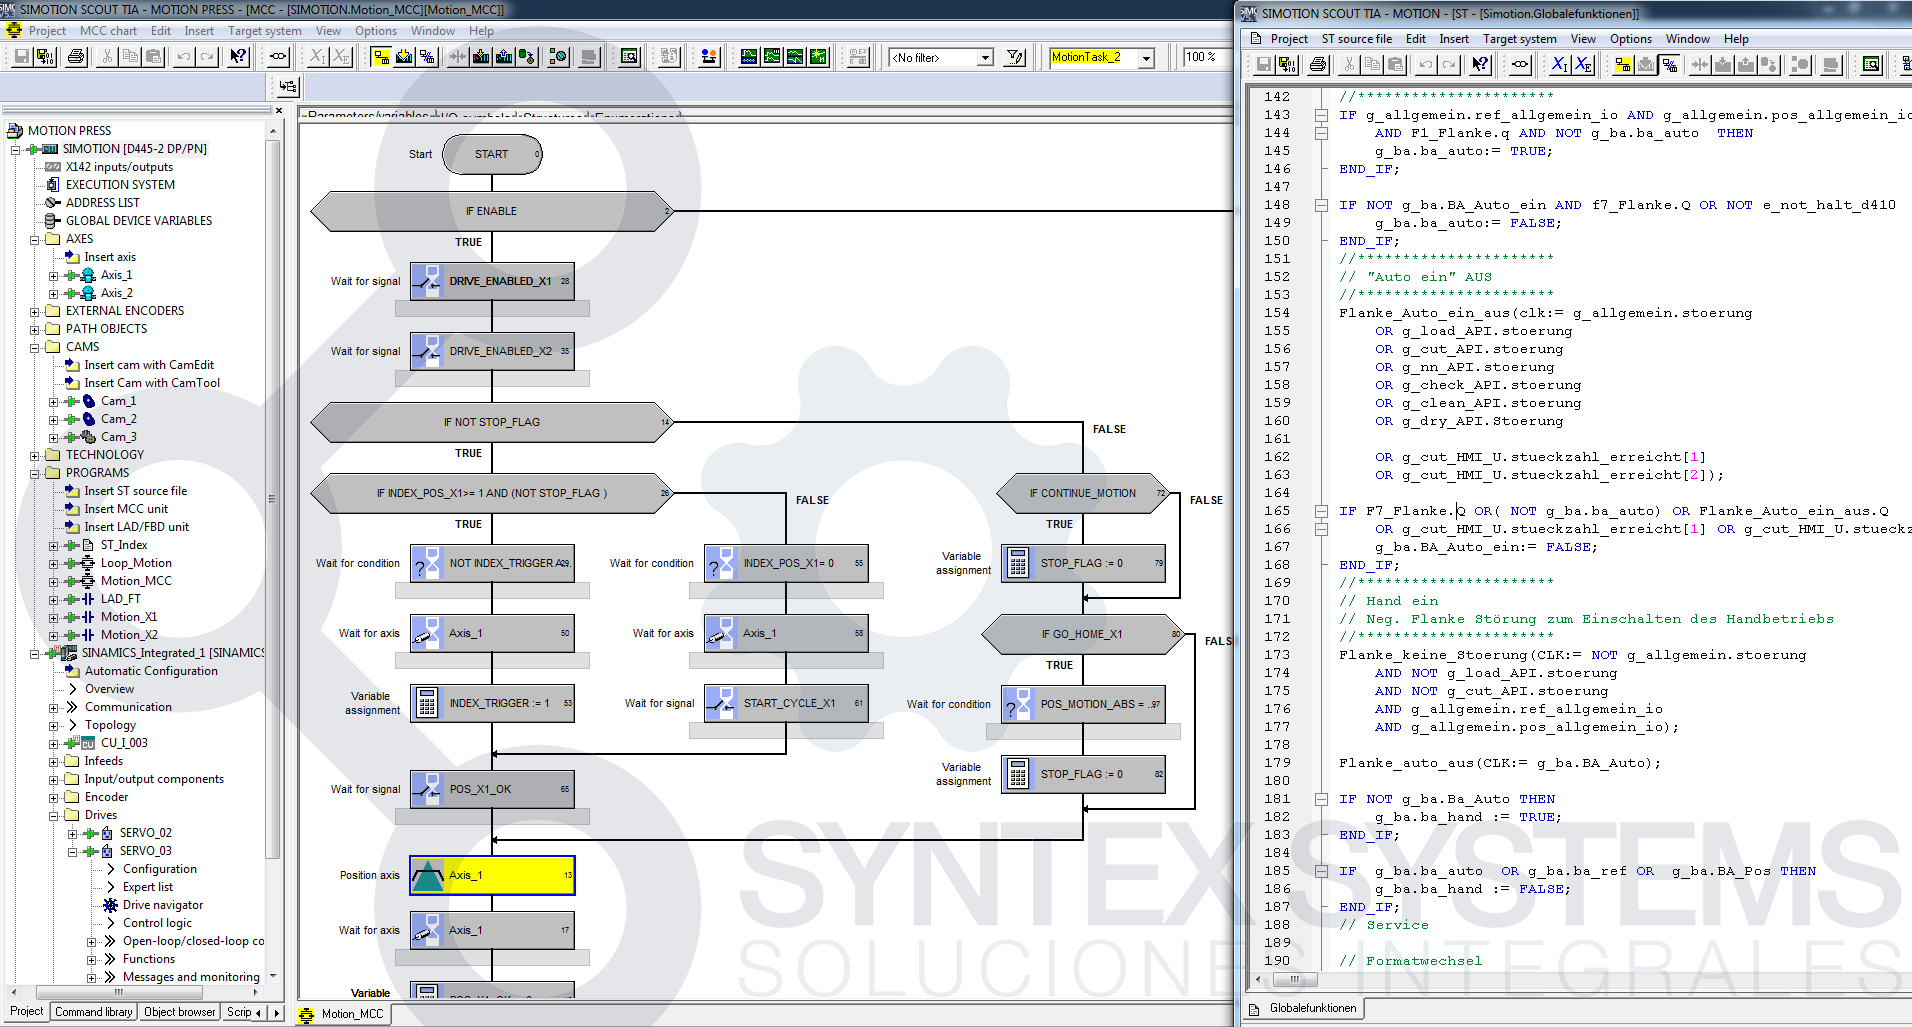Select the IF CONTINUE_MOTION condition block
The width and height of the screenshot is (1912, 1027).
coord(1083,493)
